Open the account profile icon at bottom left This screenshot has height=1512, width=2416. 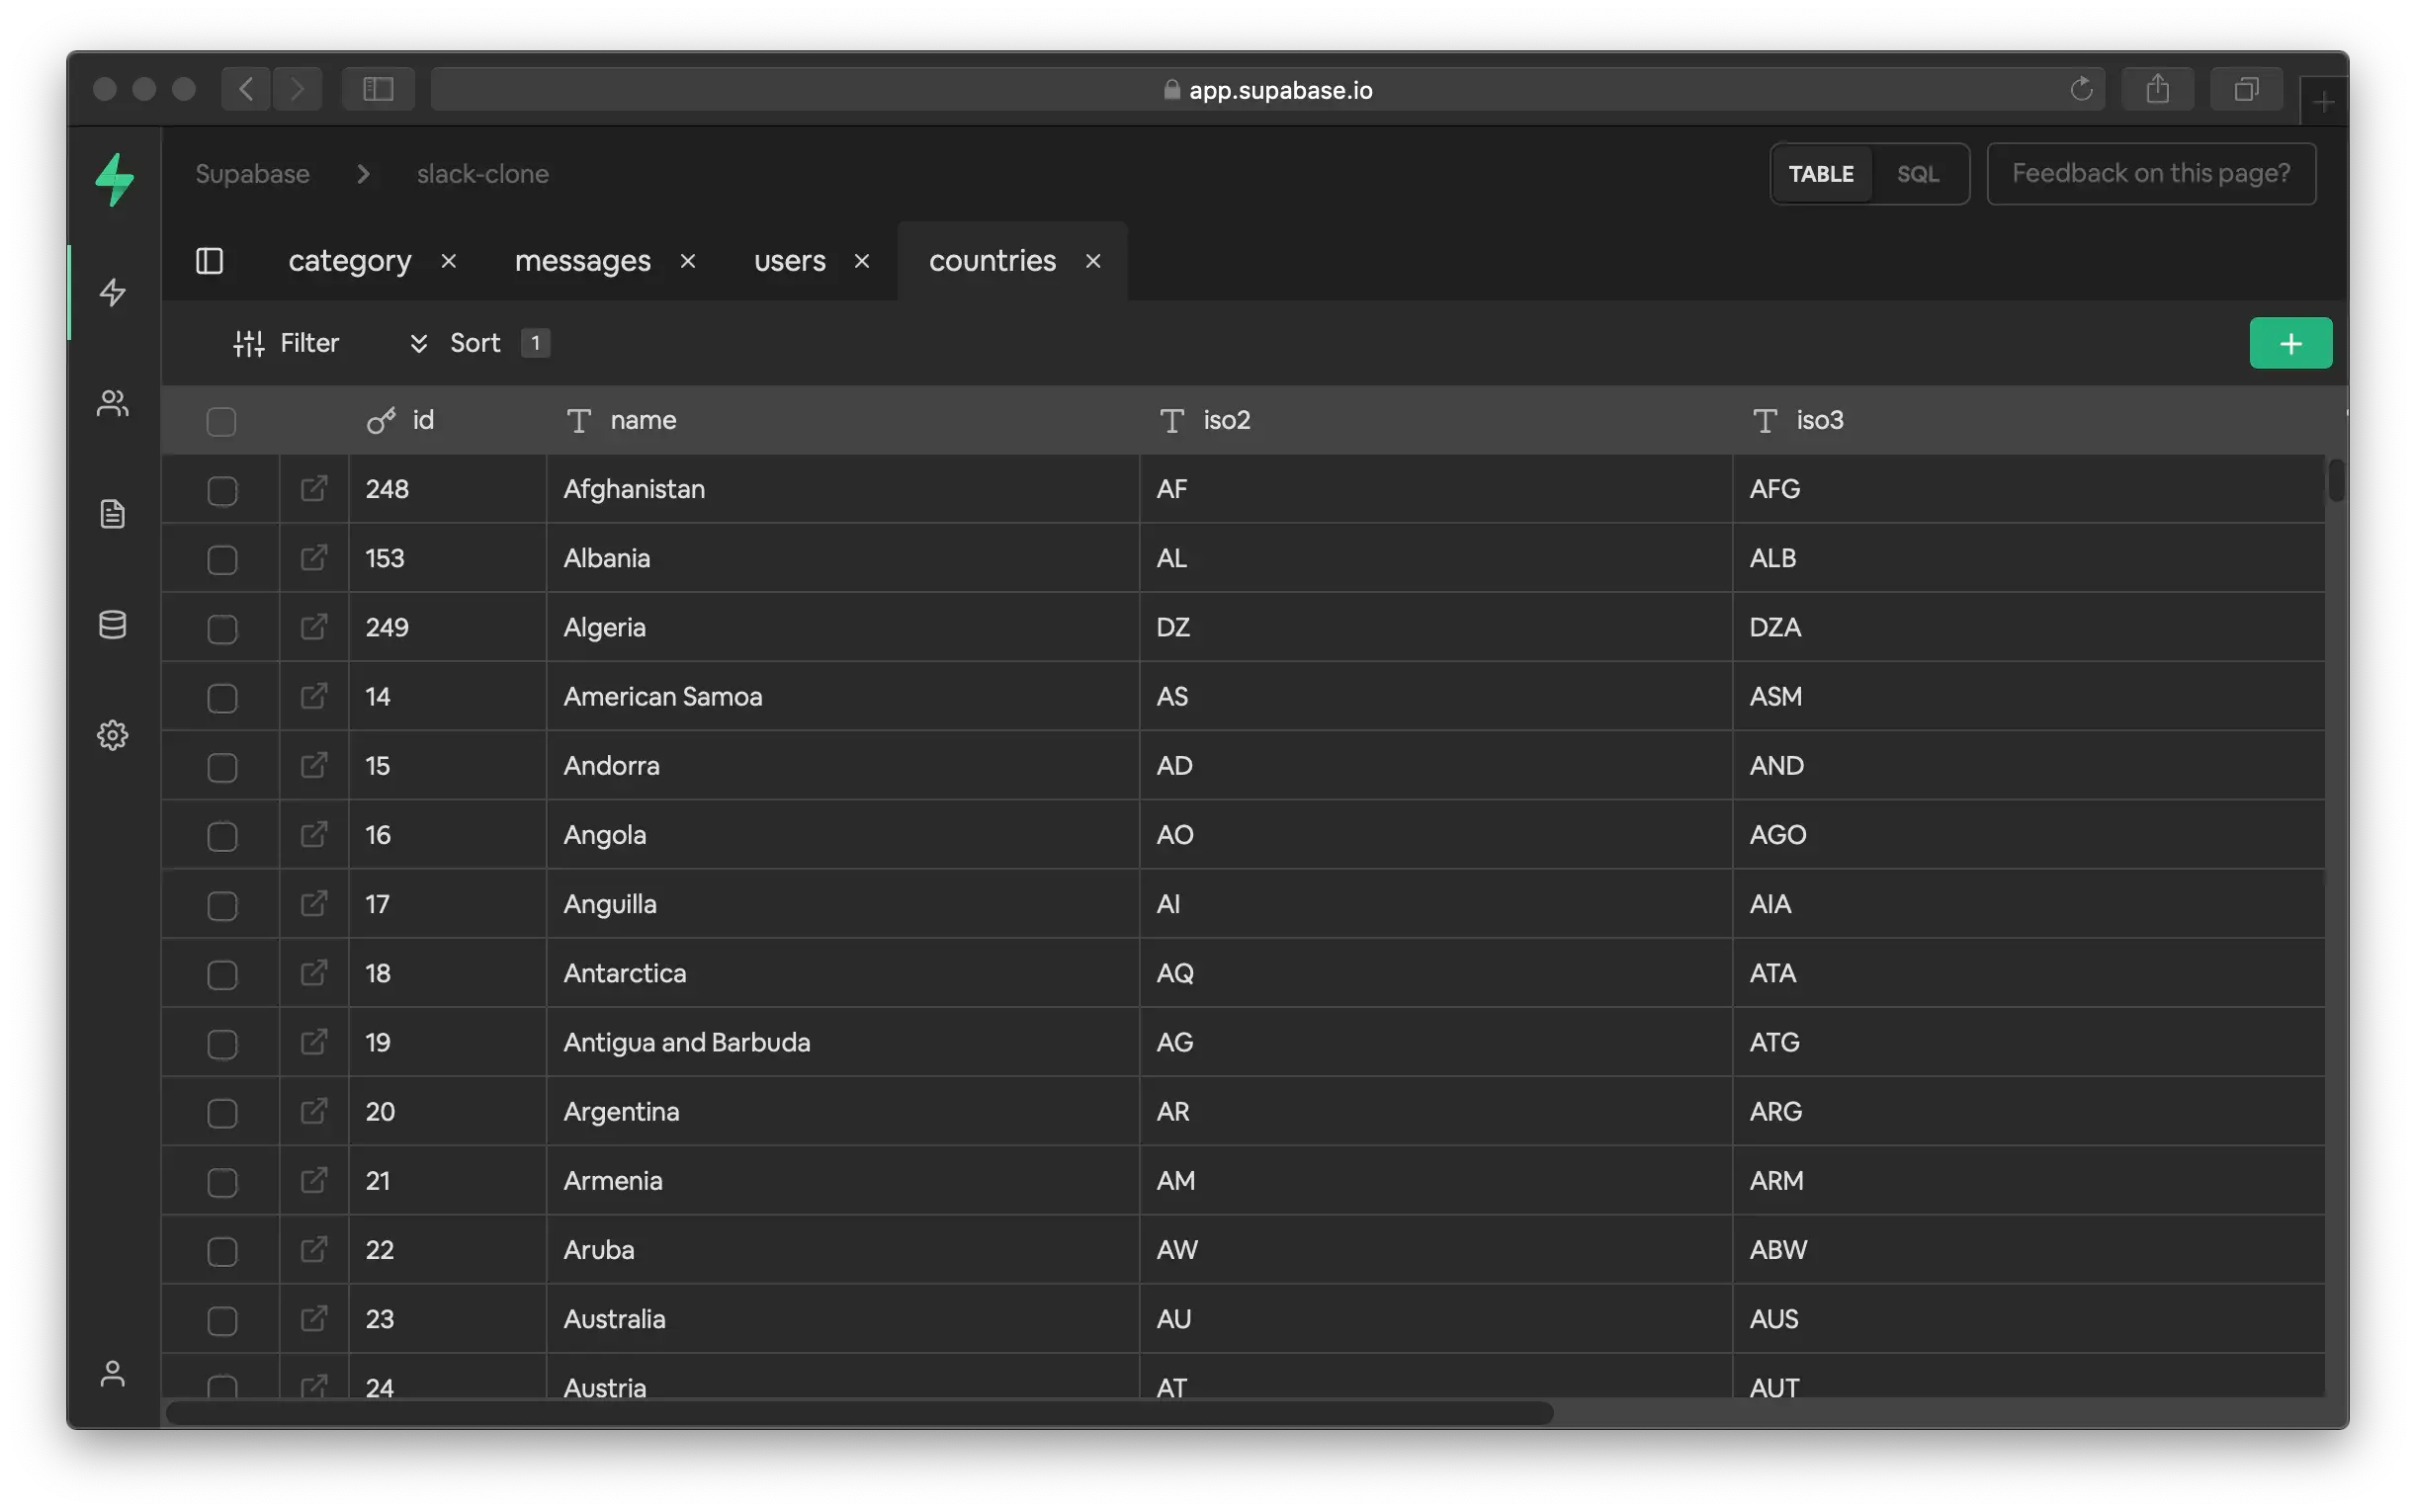(113, 1374)
